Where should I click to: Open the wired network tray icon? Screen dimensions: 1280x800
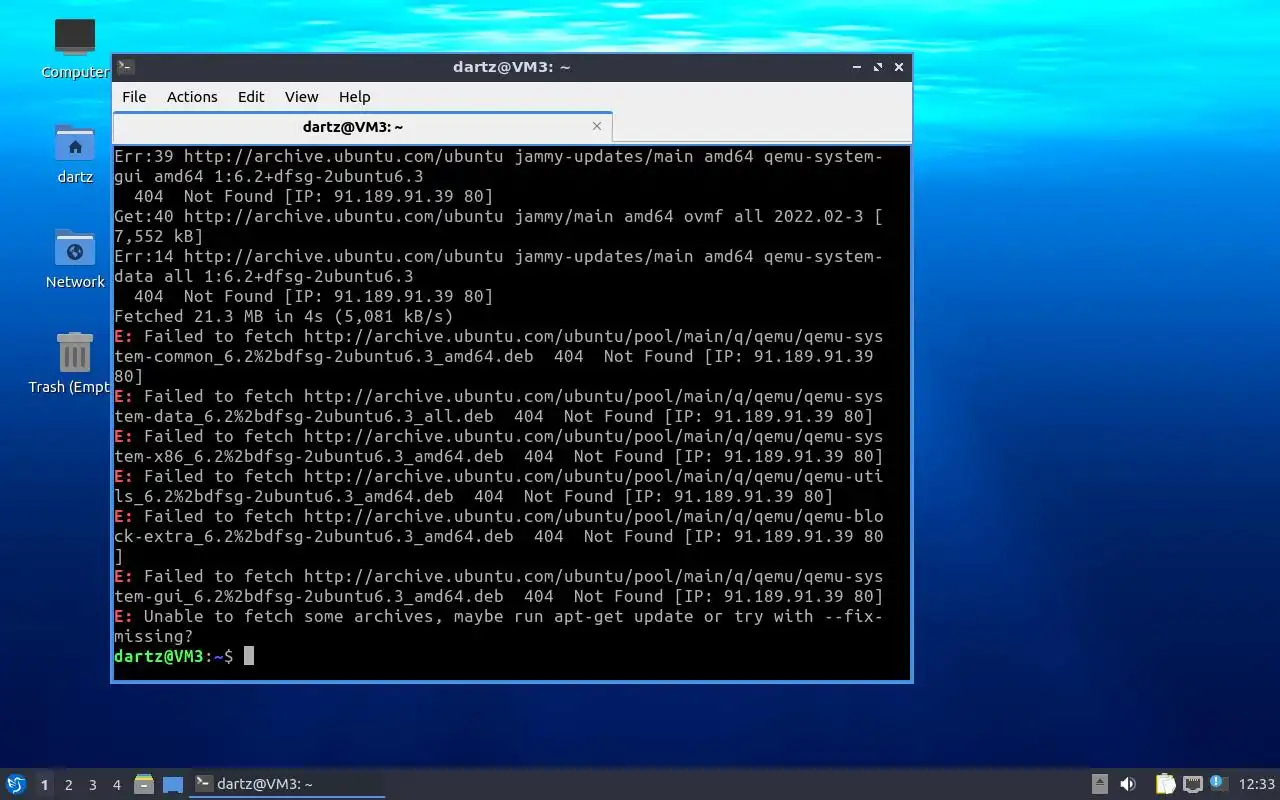(x=1192, y=784)
